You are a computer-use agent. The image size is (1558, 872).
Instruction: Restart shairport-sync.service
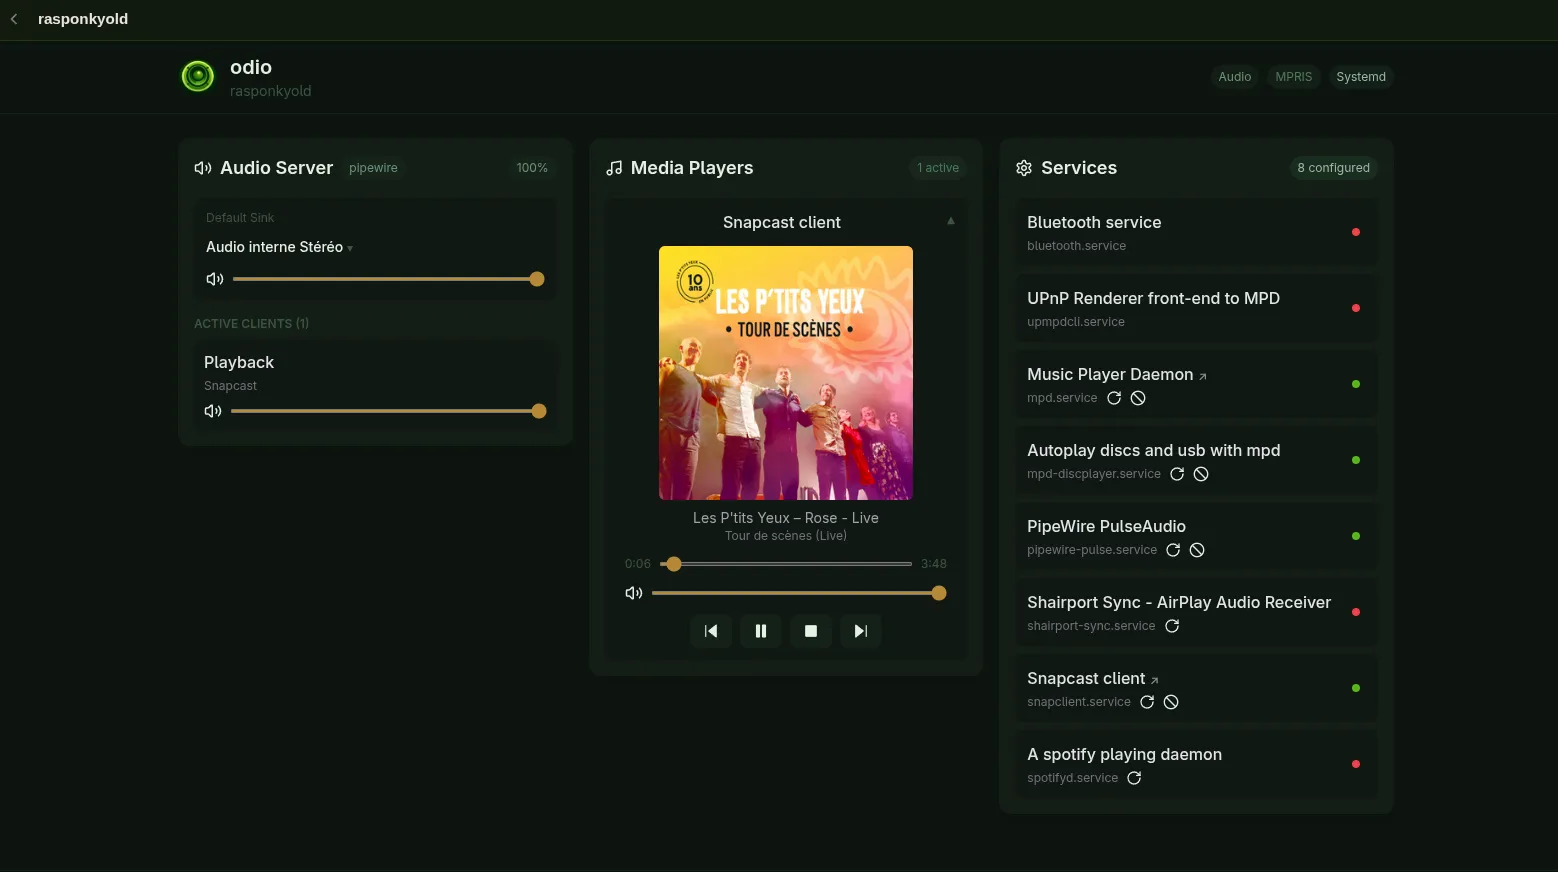[x=1172, y=626]
